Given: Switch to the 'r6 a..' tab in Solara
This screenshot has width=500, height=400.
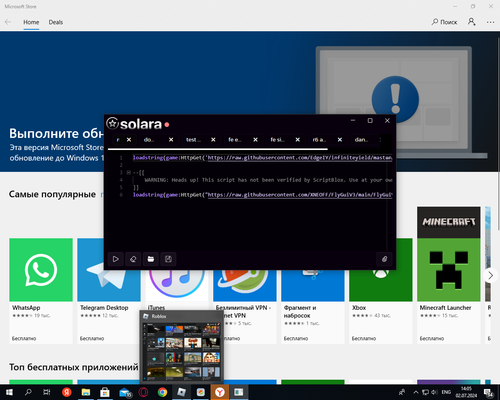Looking at the screenshot, I should coord(319,140).
